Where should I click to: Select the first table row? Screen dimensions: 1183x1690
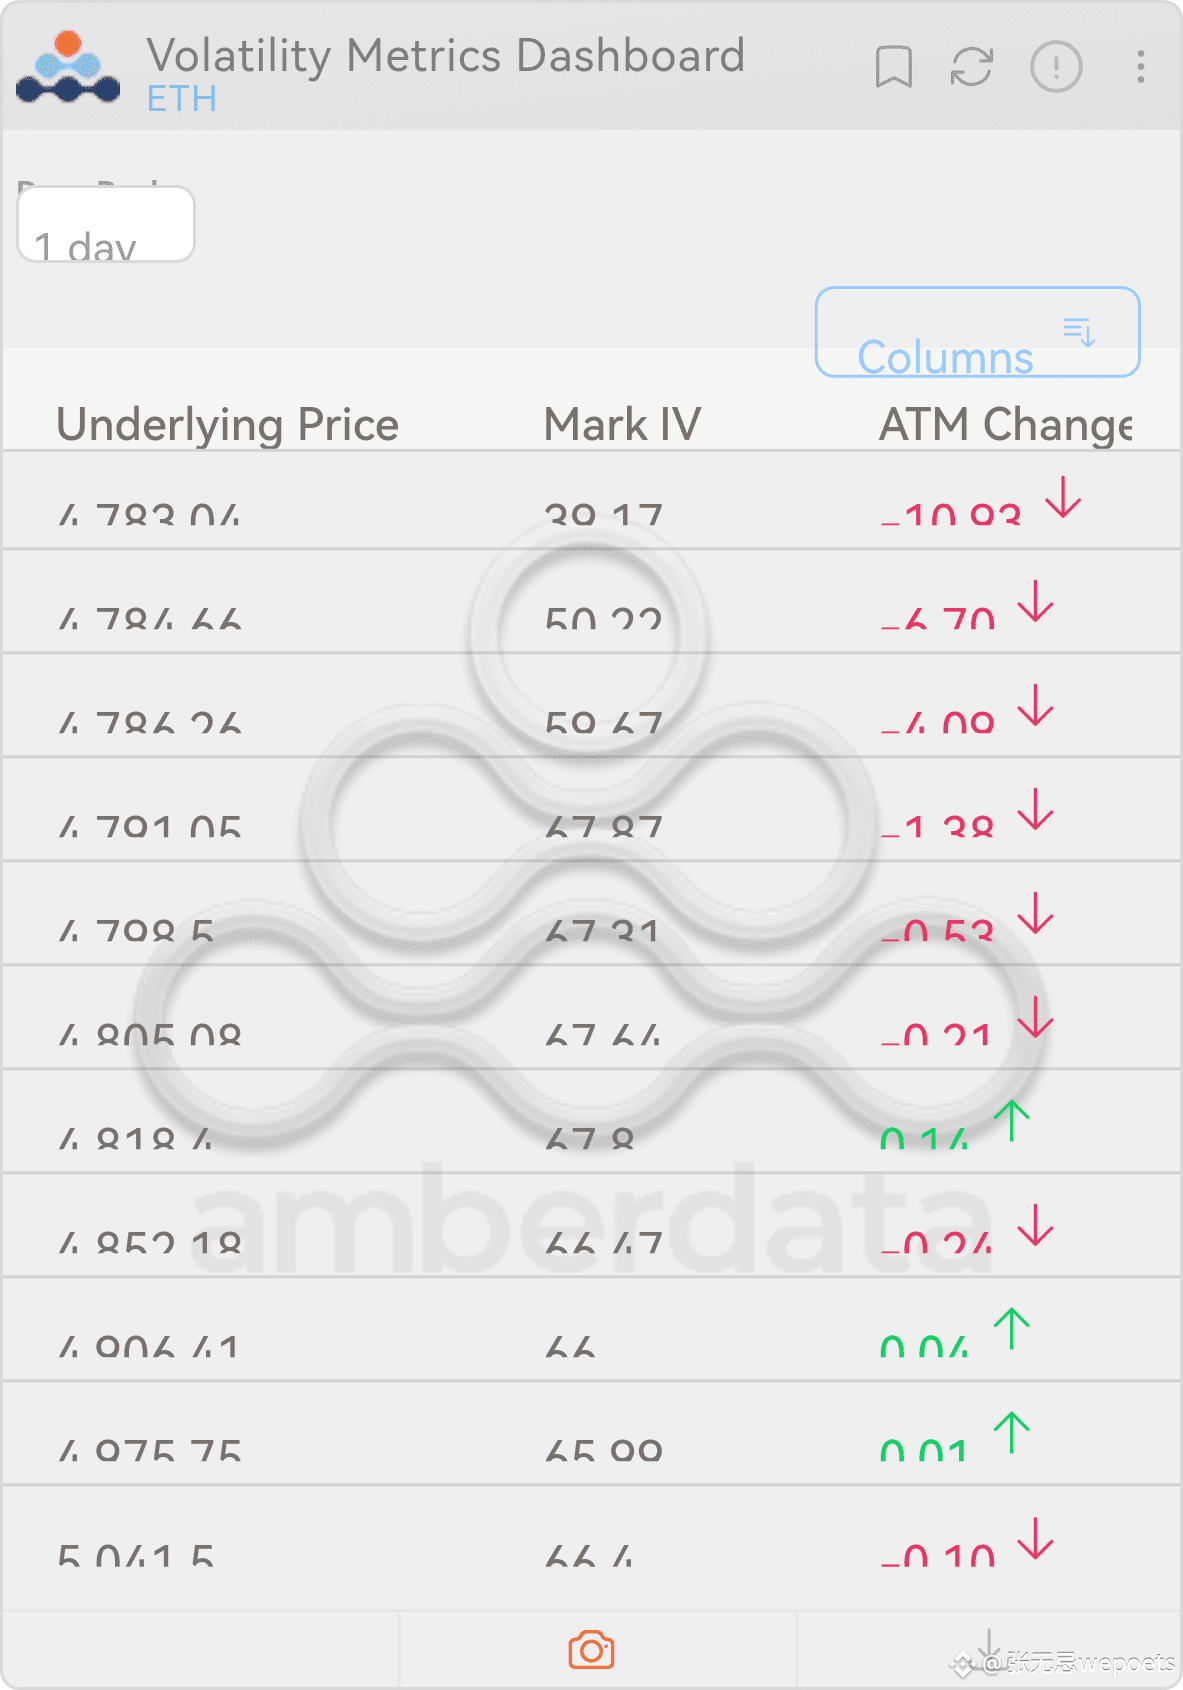[591, 499]
